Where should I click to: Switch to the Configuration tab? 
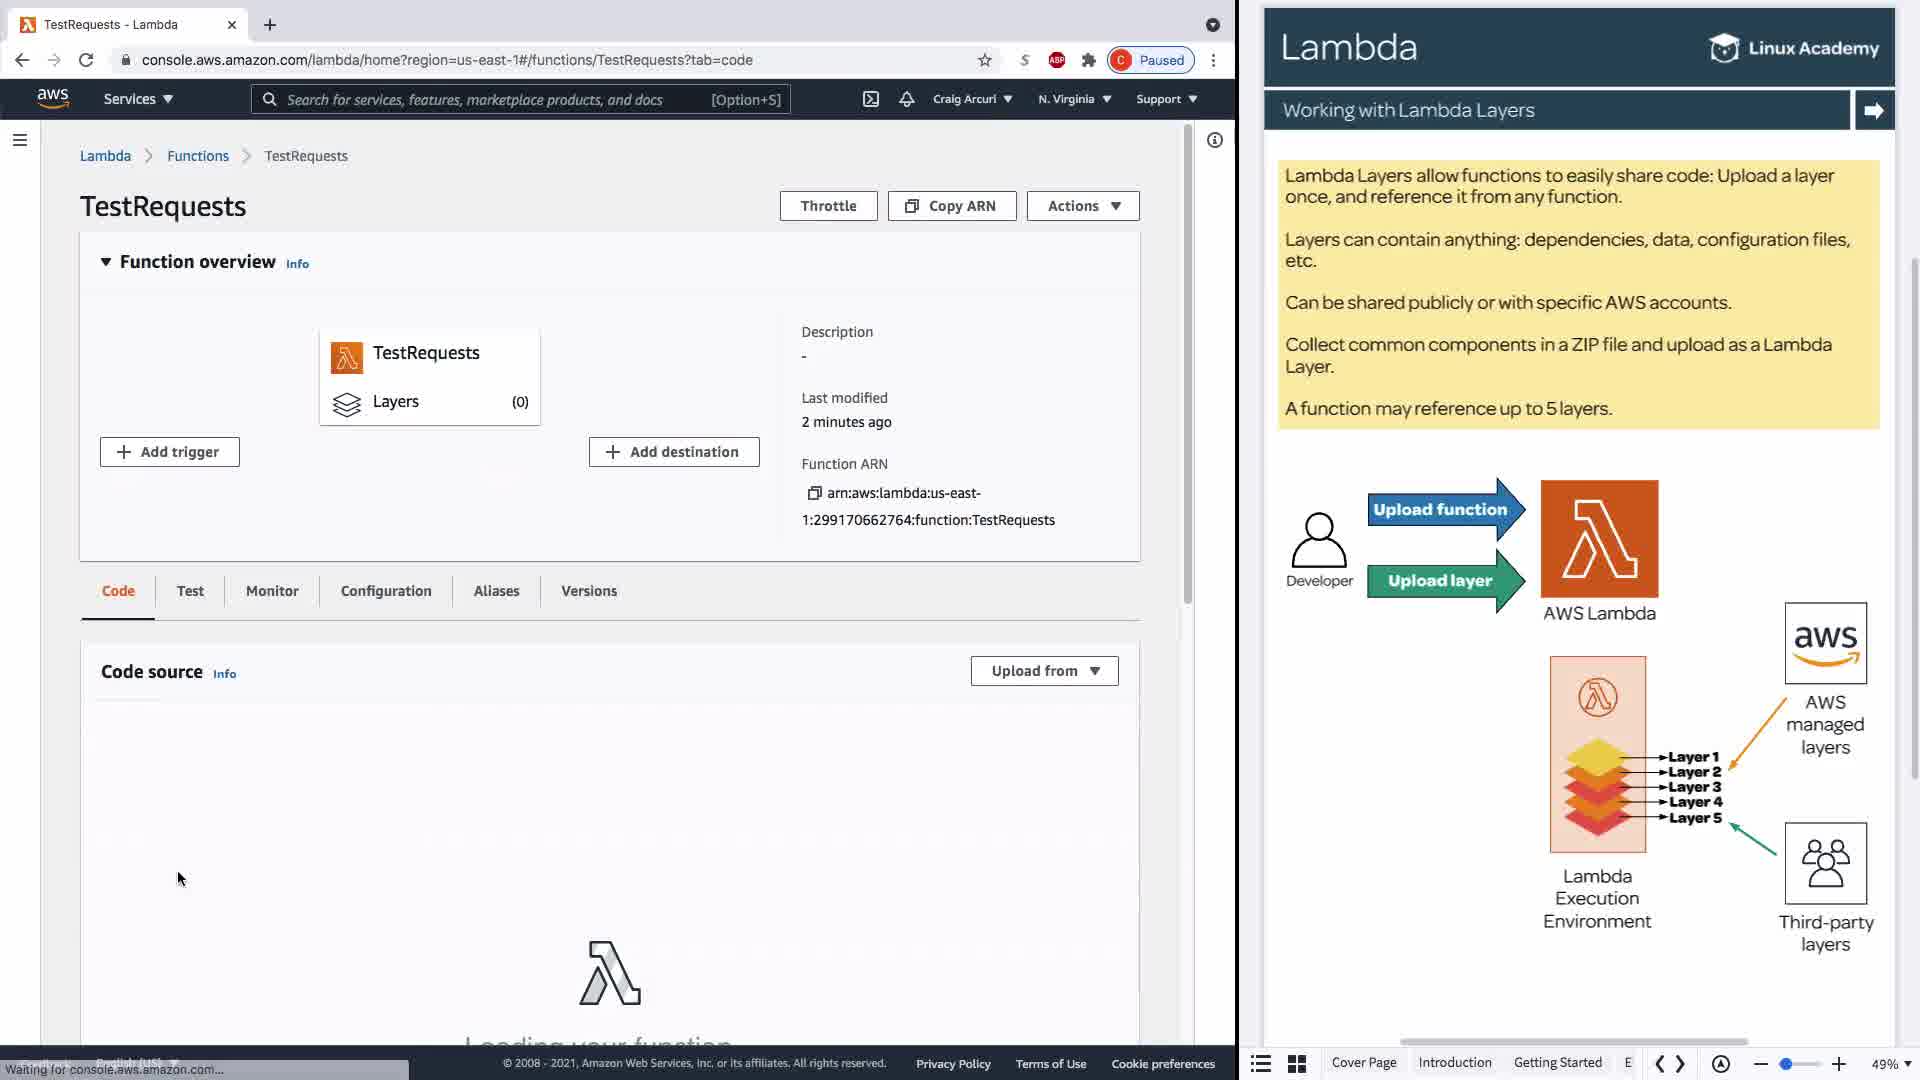coord(386,591)
